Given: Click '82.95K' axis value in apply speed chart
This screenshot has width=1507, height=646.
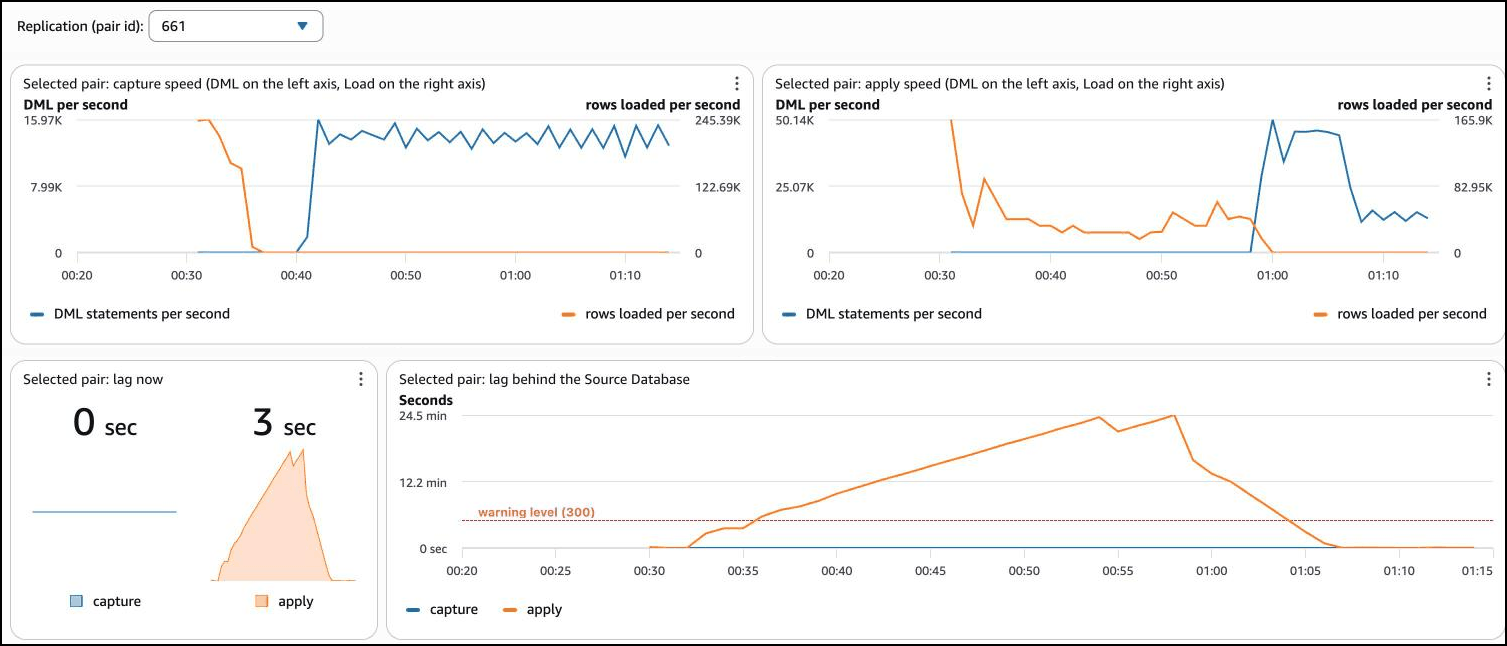Looking at the screenshot, I should pos(1472,187).
